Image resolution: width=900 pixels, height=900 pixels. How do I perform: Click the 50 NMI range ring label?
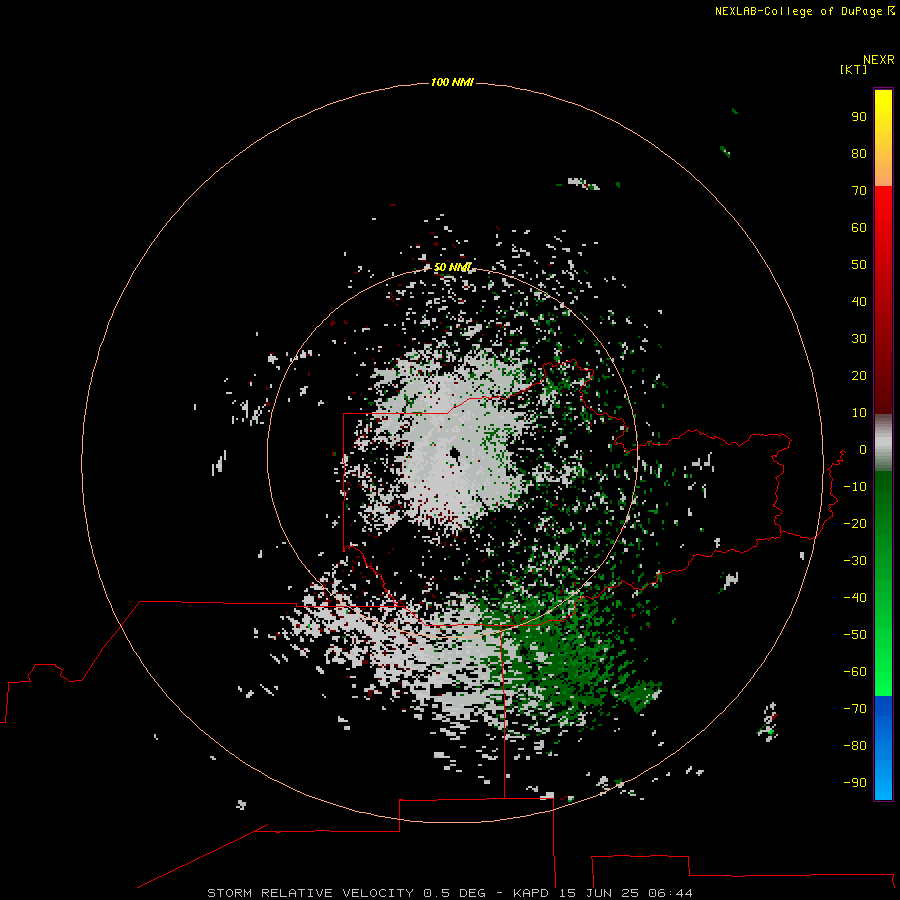(452, 267)
